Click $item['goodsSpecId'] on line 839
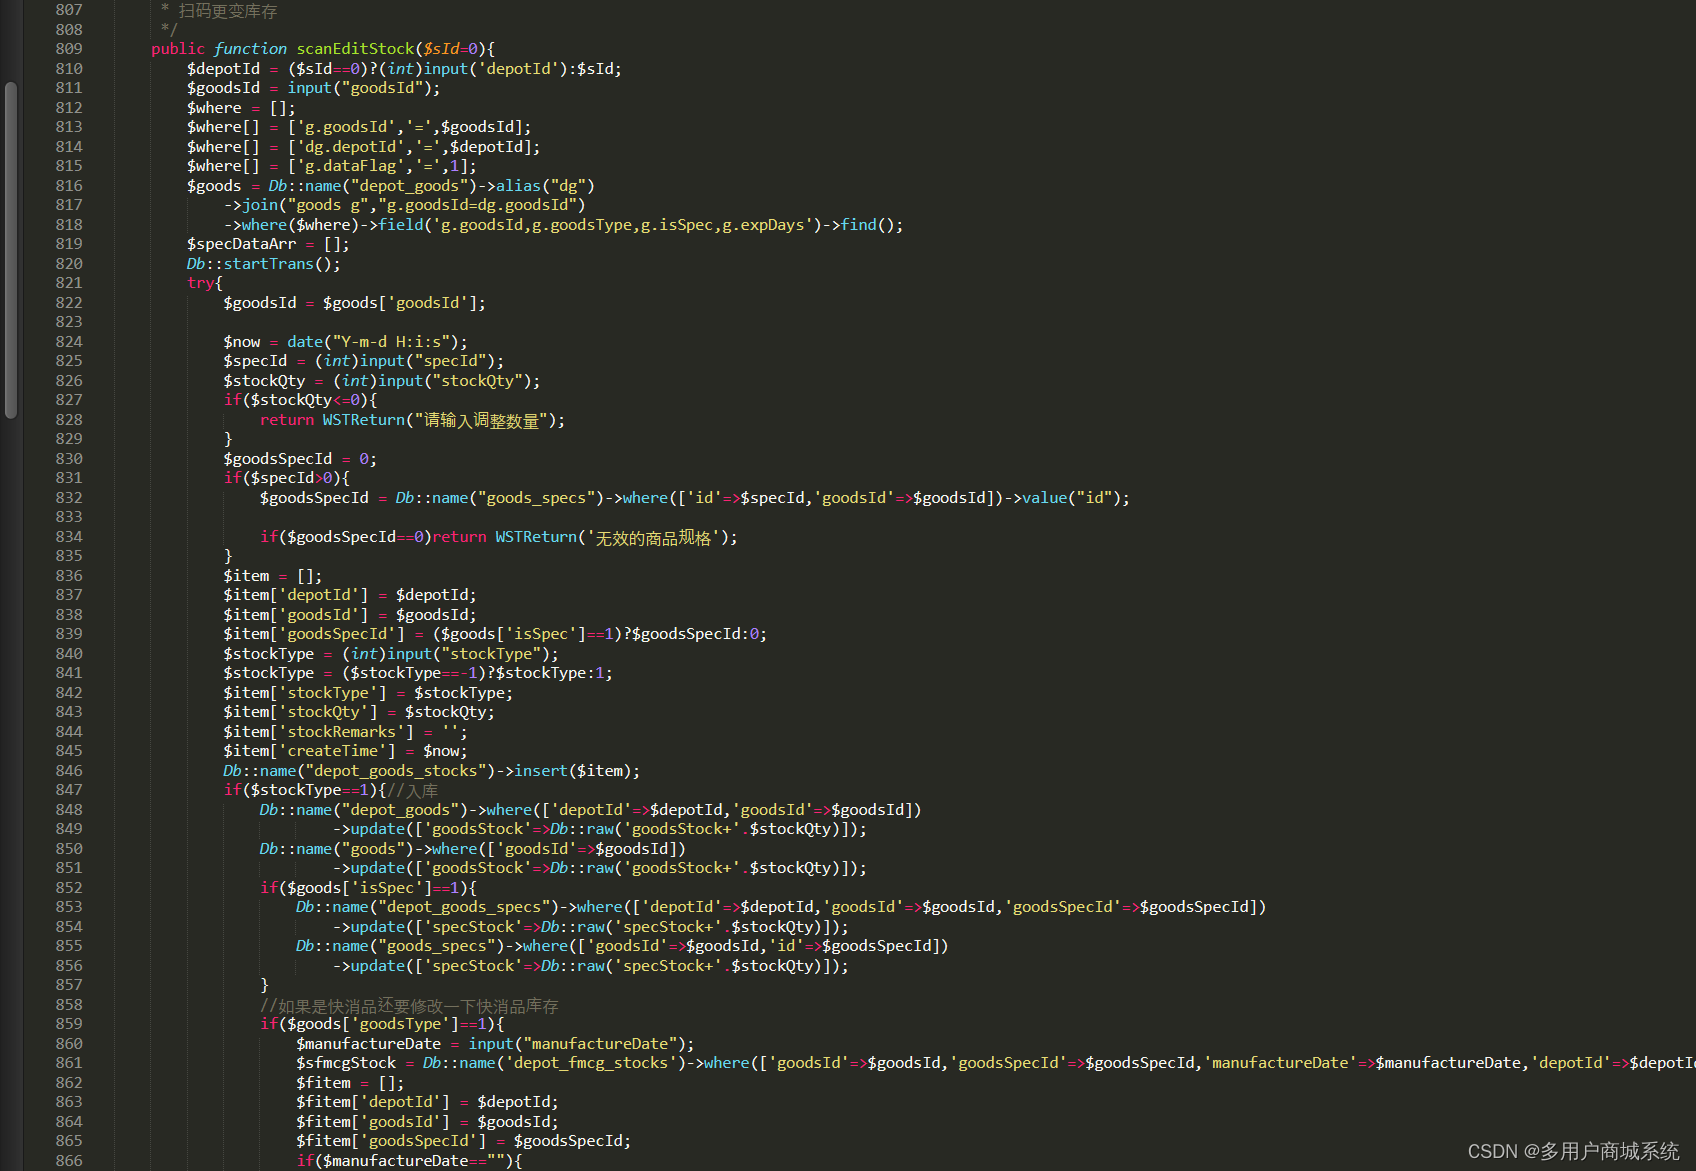Screen dimensions: 1696x1171 pyautogui.click(x=314, y=634)
